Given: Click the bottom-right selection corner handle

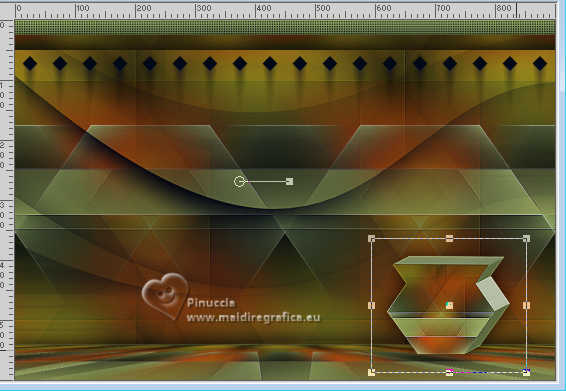Looking at the screenshot, I should [x=526, y=372].
